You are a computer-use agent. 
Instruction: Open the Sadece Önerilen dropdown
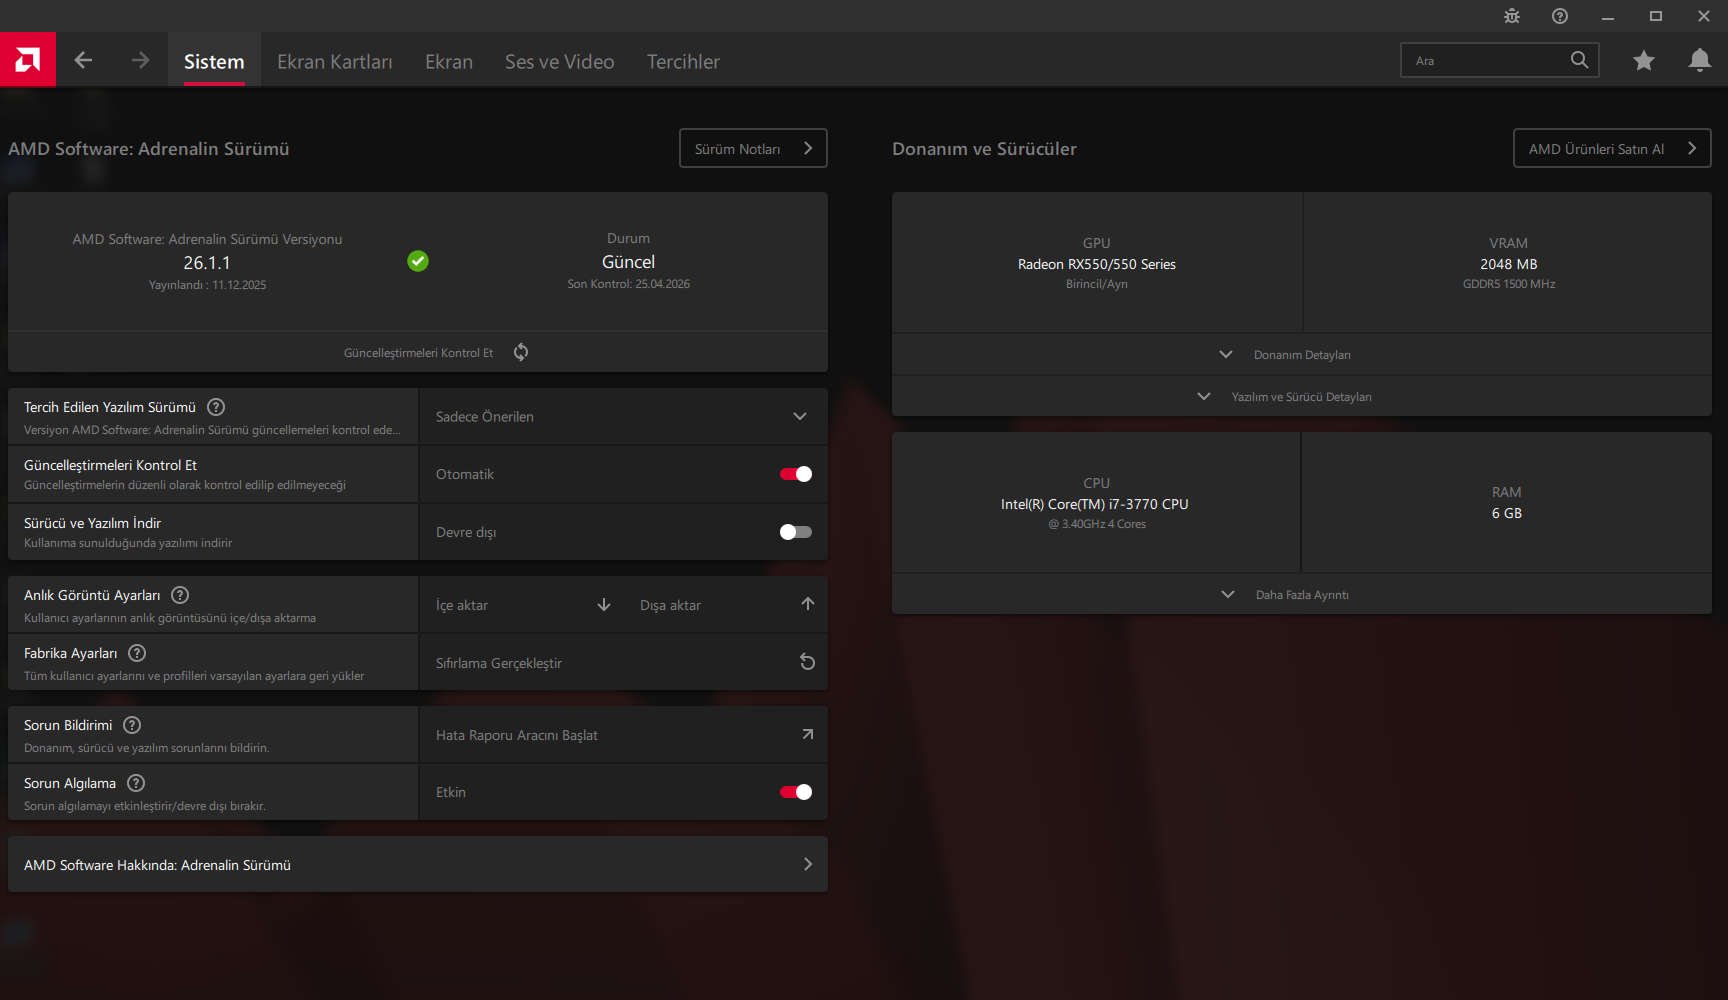[623, 416]
